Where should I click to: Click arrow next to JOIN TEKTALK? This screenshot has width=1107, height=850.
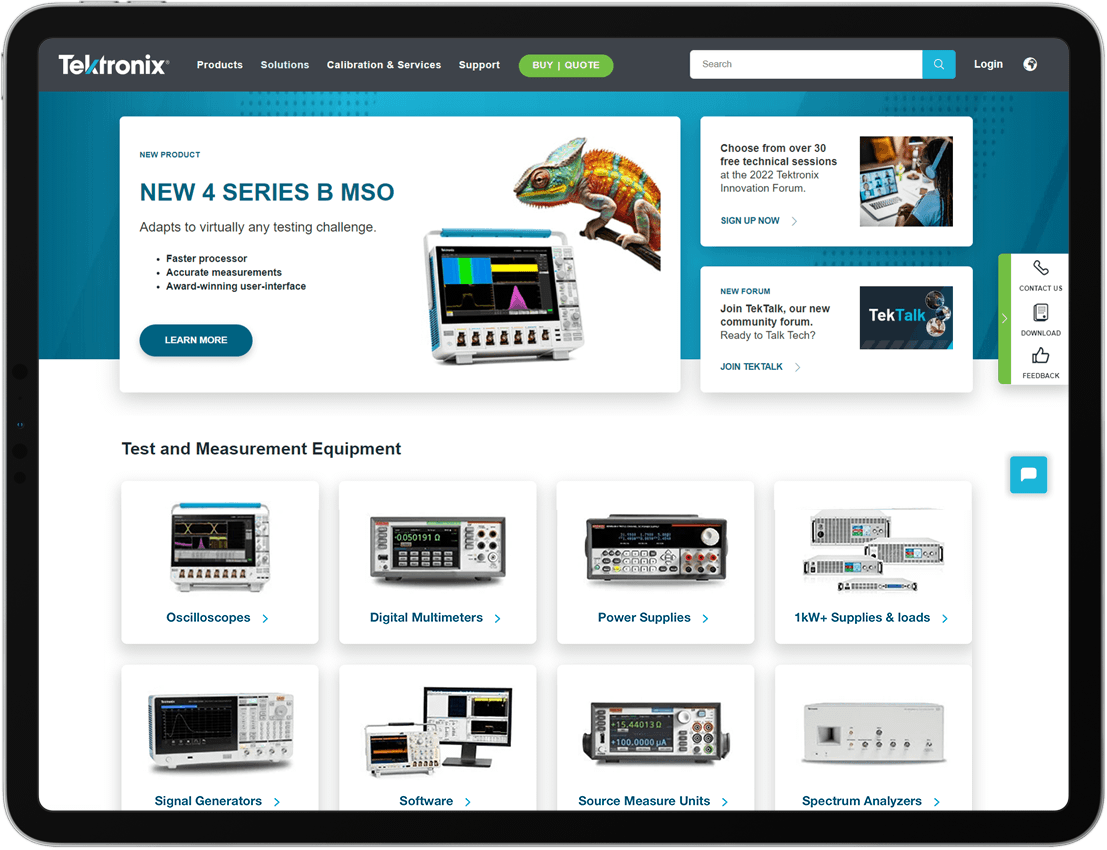(x=797, y=367)
